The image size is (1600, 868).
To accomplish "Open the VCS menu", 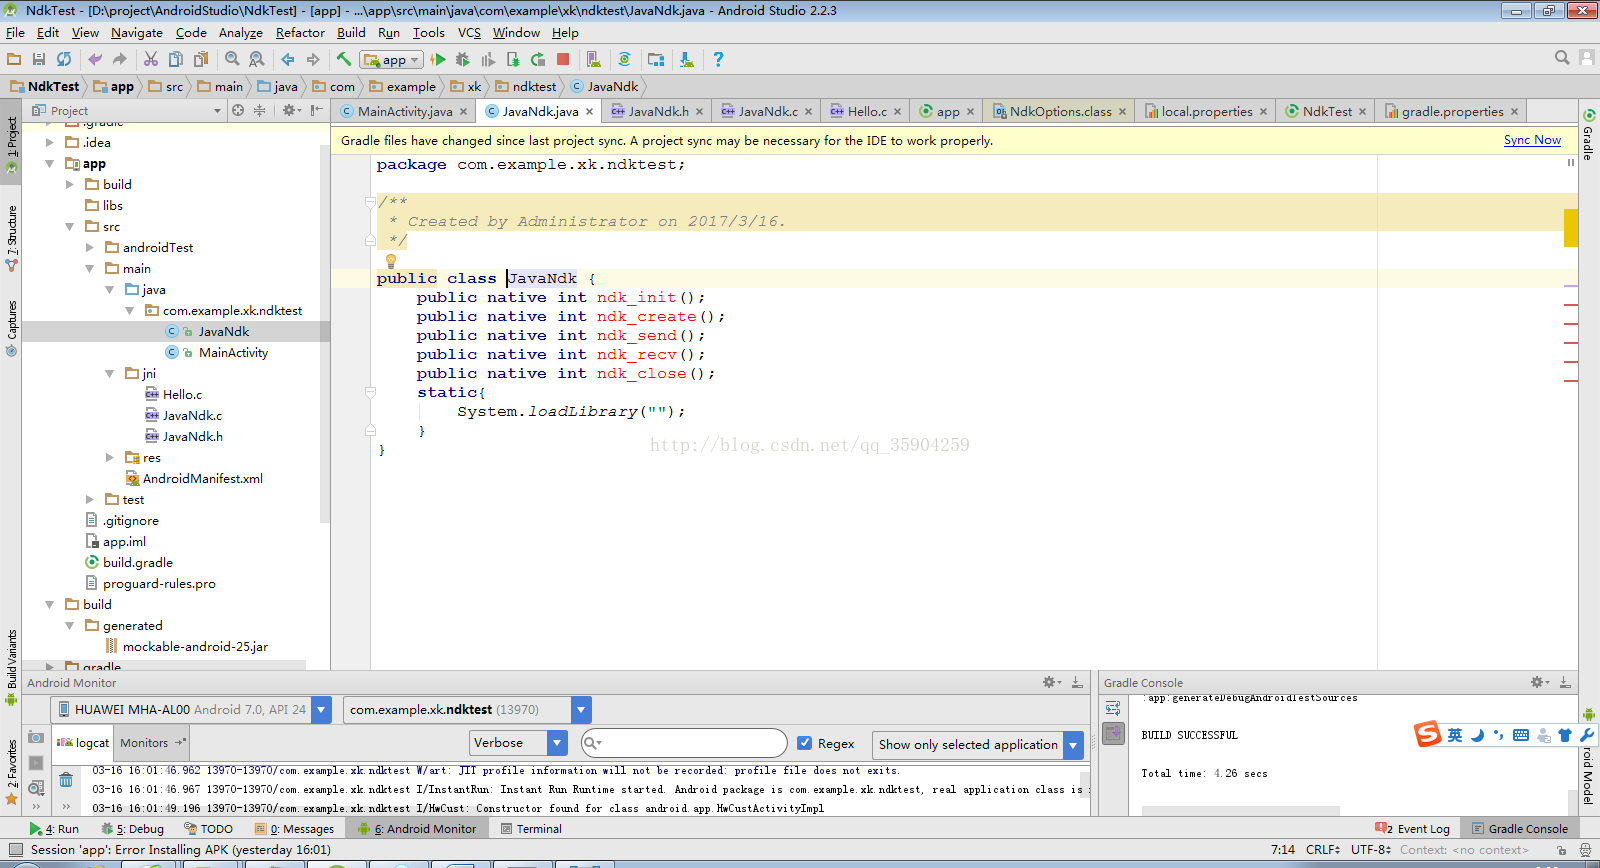I will [469, 33].
